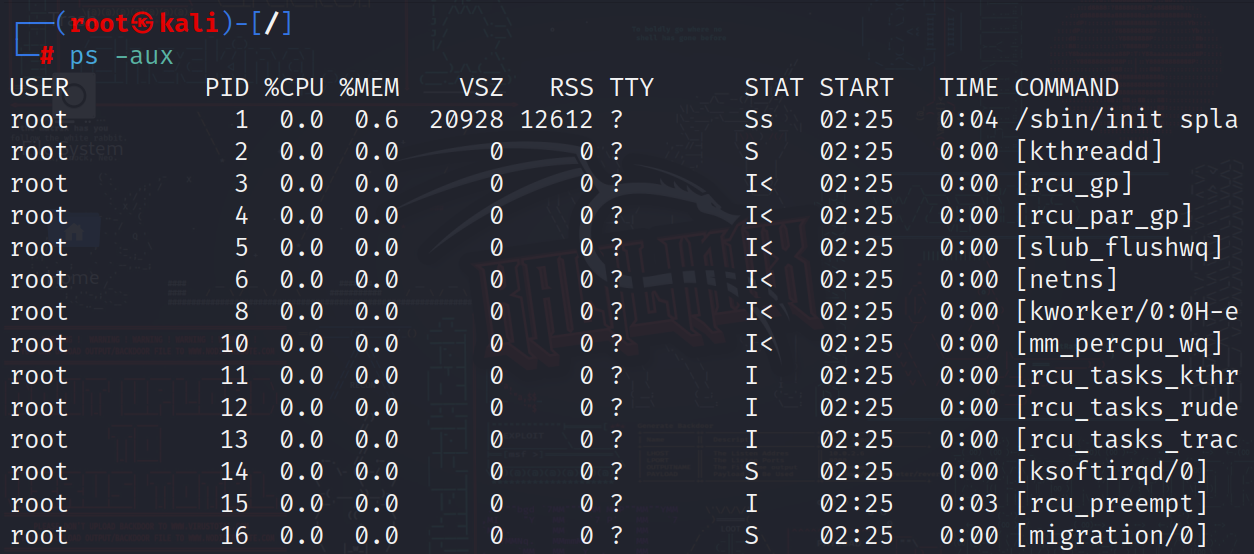The image size is (1254, 554).
Task: Click the [ksoftirqd/0] process name
Action: coord(1111,472)
